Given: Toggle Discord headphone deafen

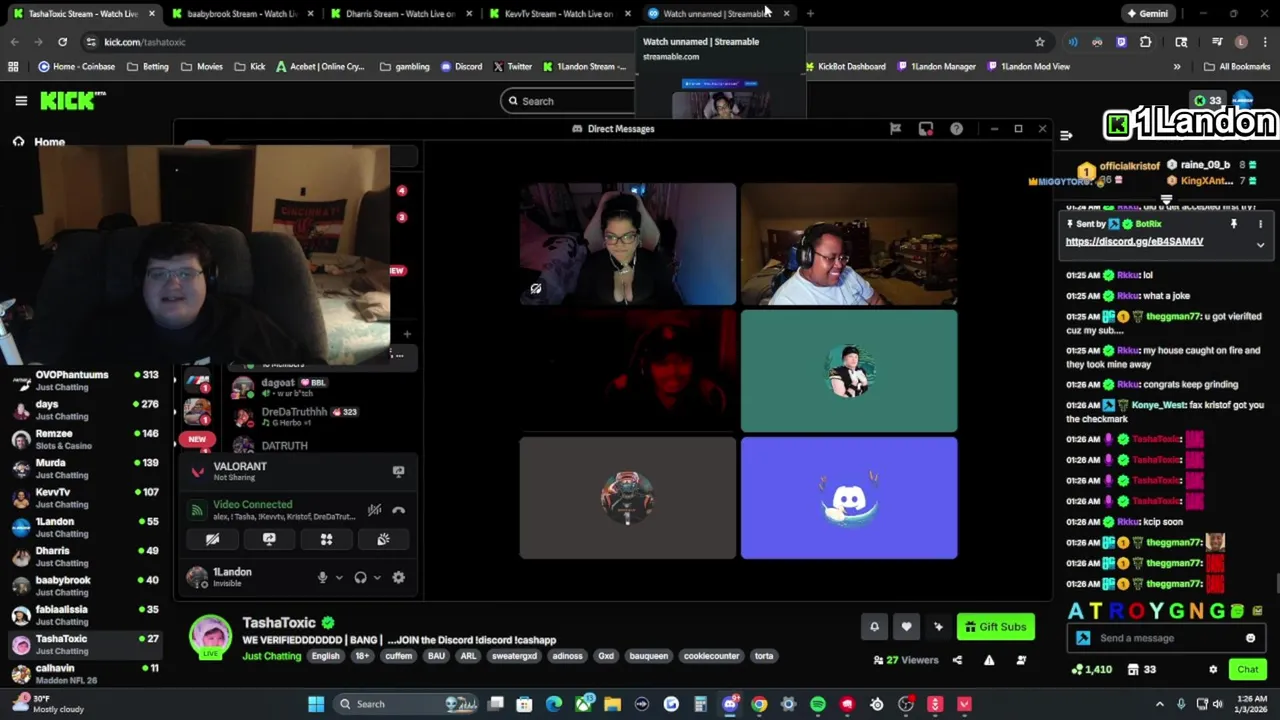Looking at the screenshot, I should [x=360, y=577].
